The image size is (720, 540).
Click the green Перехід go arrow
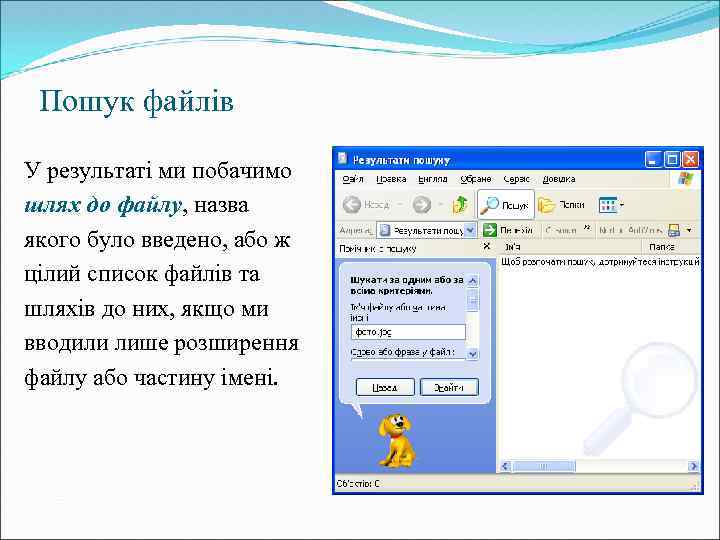pyautogui.click(x=490, y=230)
